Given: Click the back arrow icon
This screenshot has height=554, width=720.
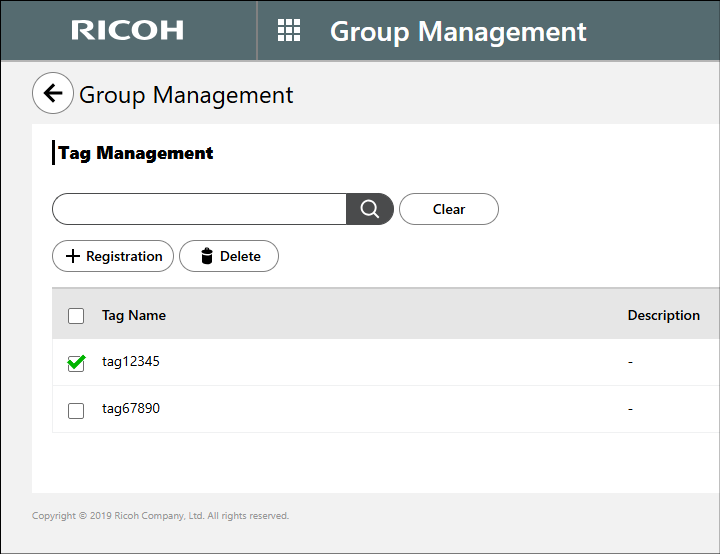Looking at the screenshot, I should click(53, 94).
